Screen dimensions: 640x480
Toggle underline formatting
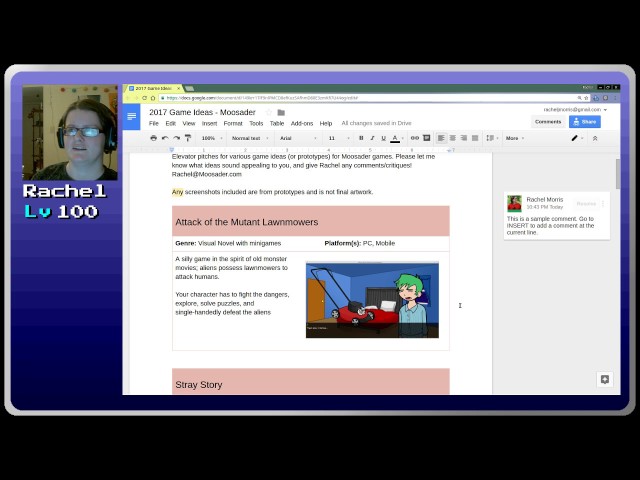click(x=383, y=138)
